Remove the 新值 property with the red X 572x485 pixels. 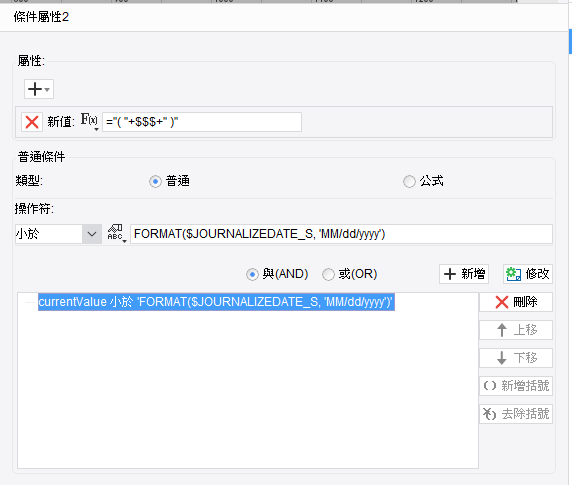(32, 122)
